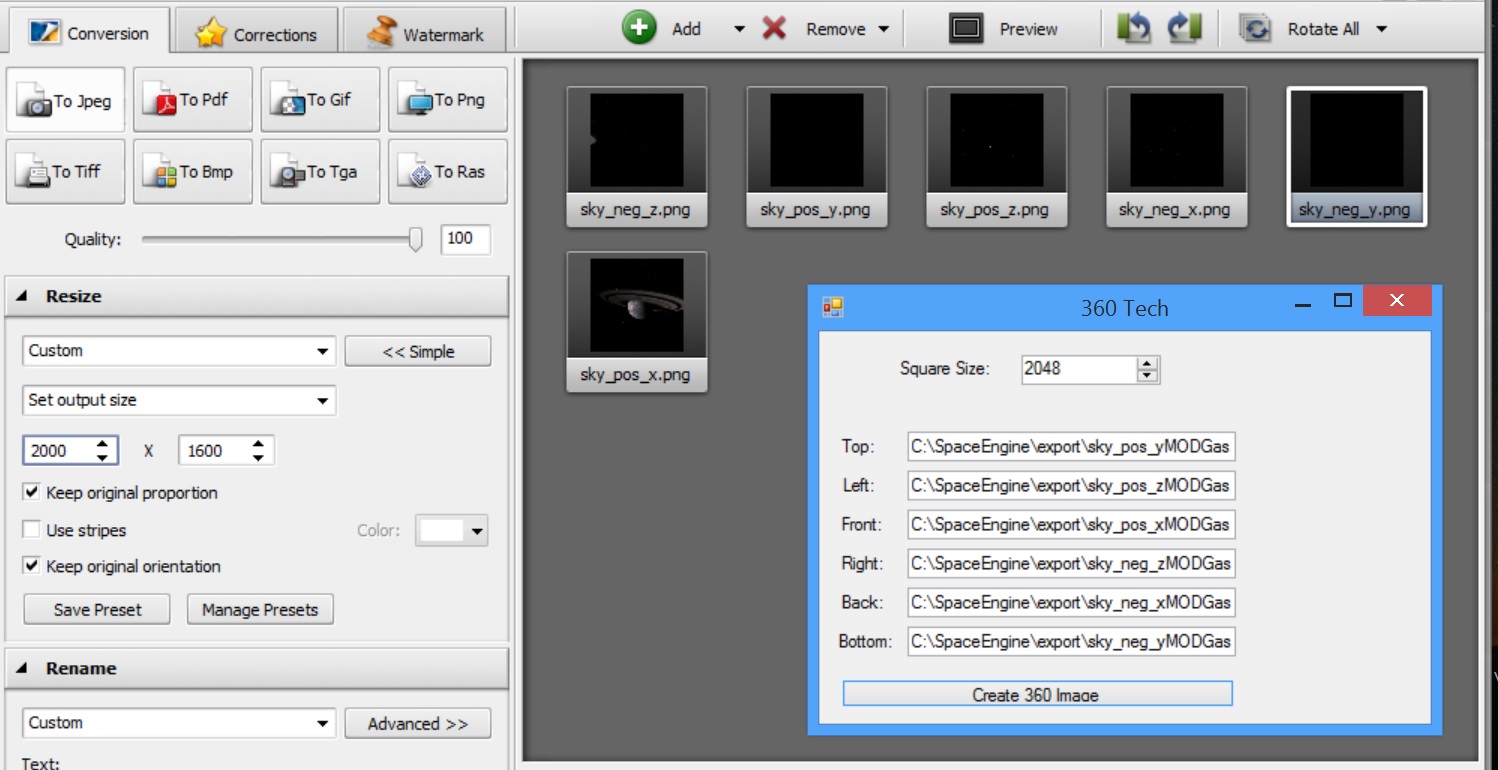Select the sky_neg_y.png thumbnail
1498x770 pixels.
(x=1356, y=155)
